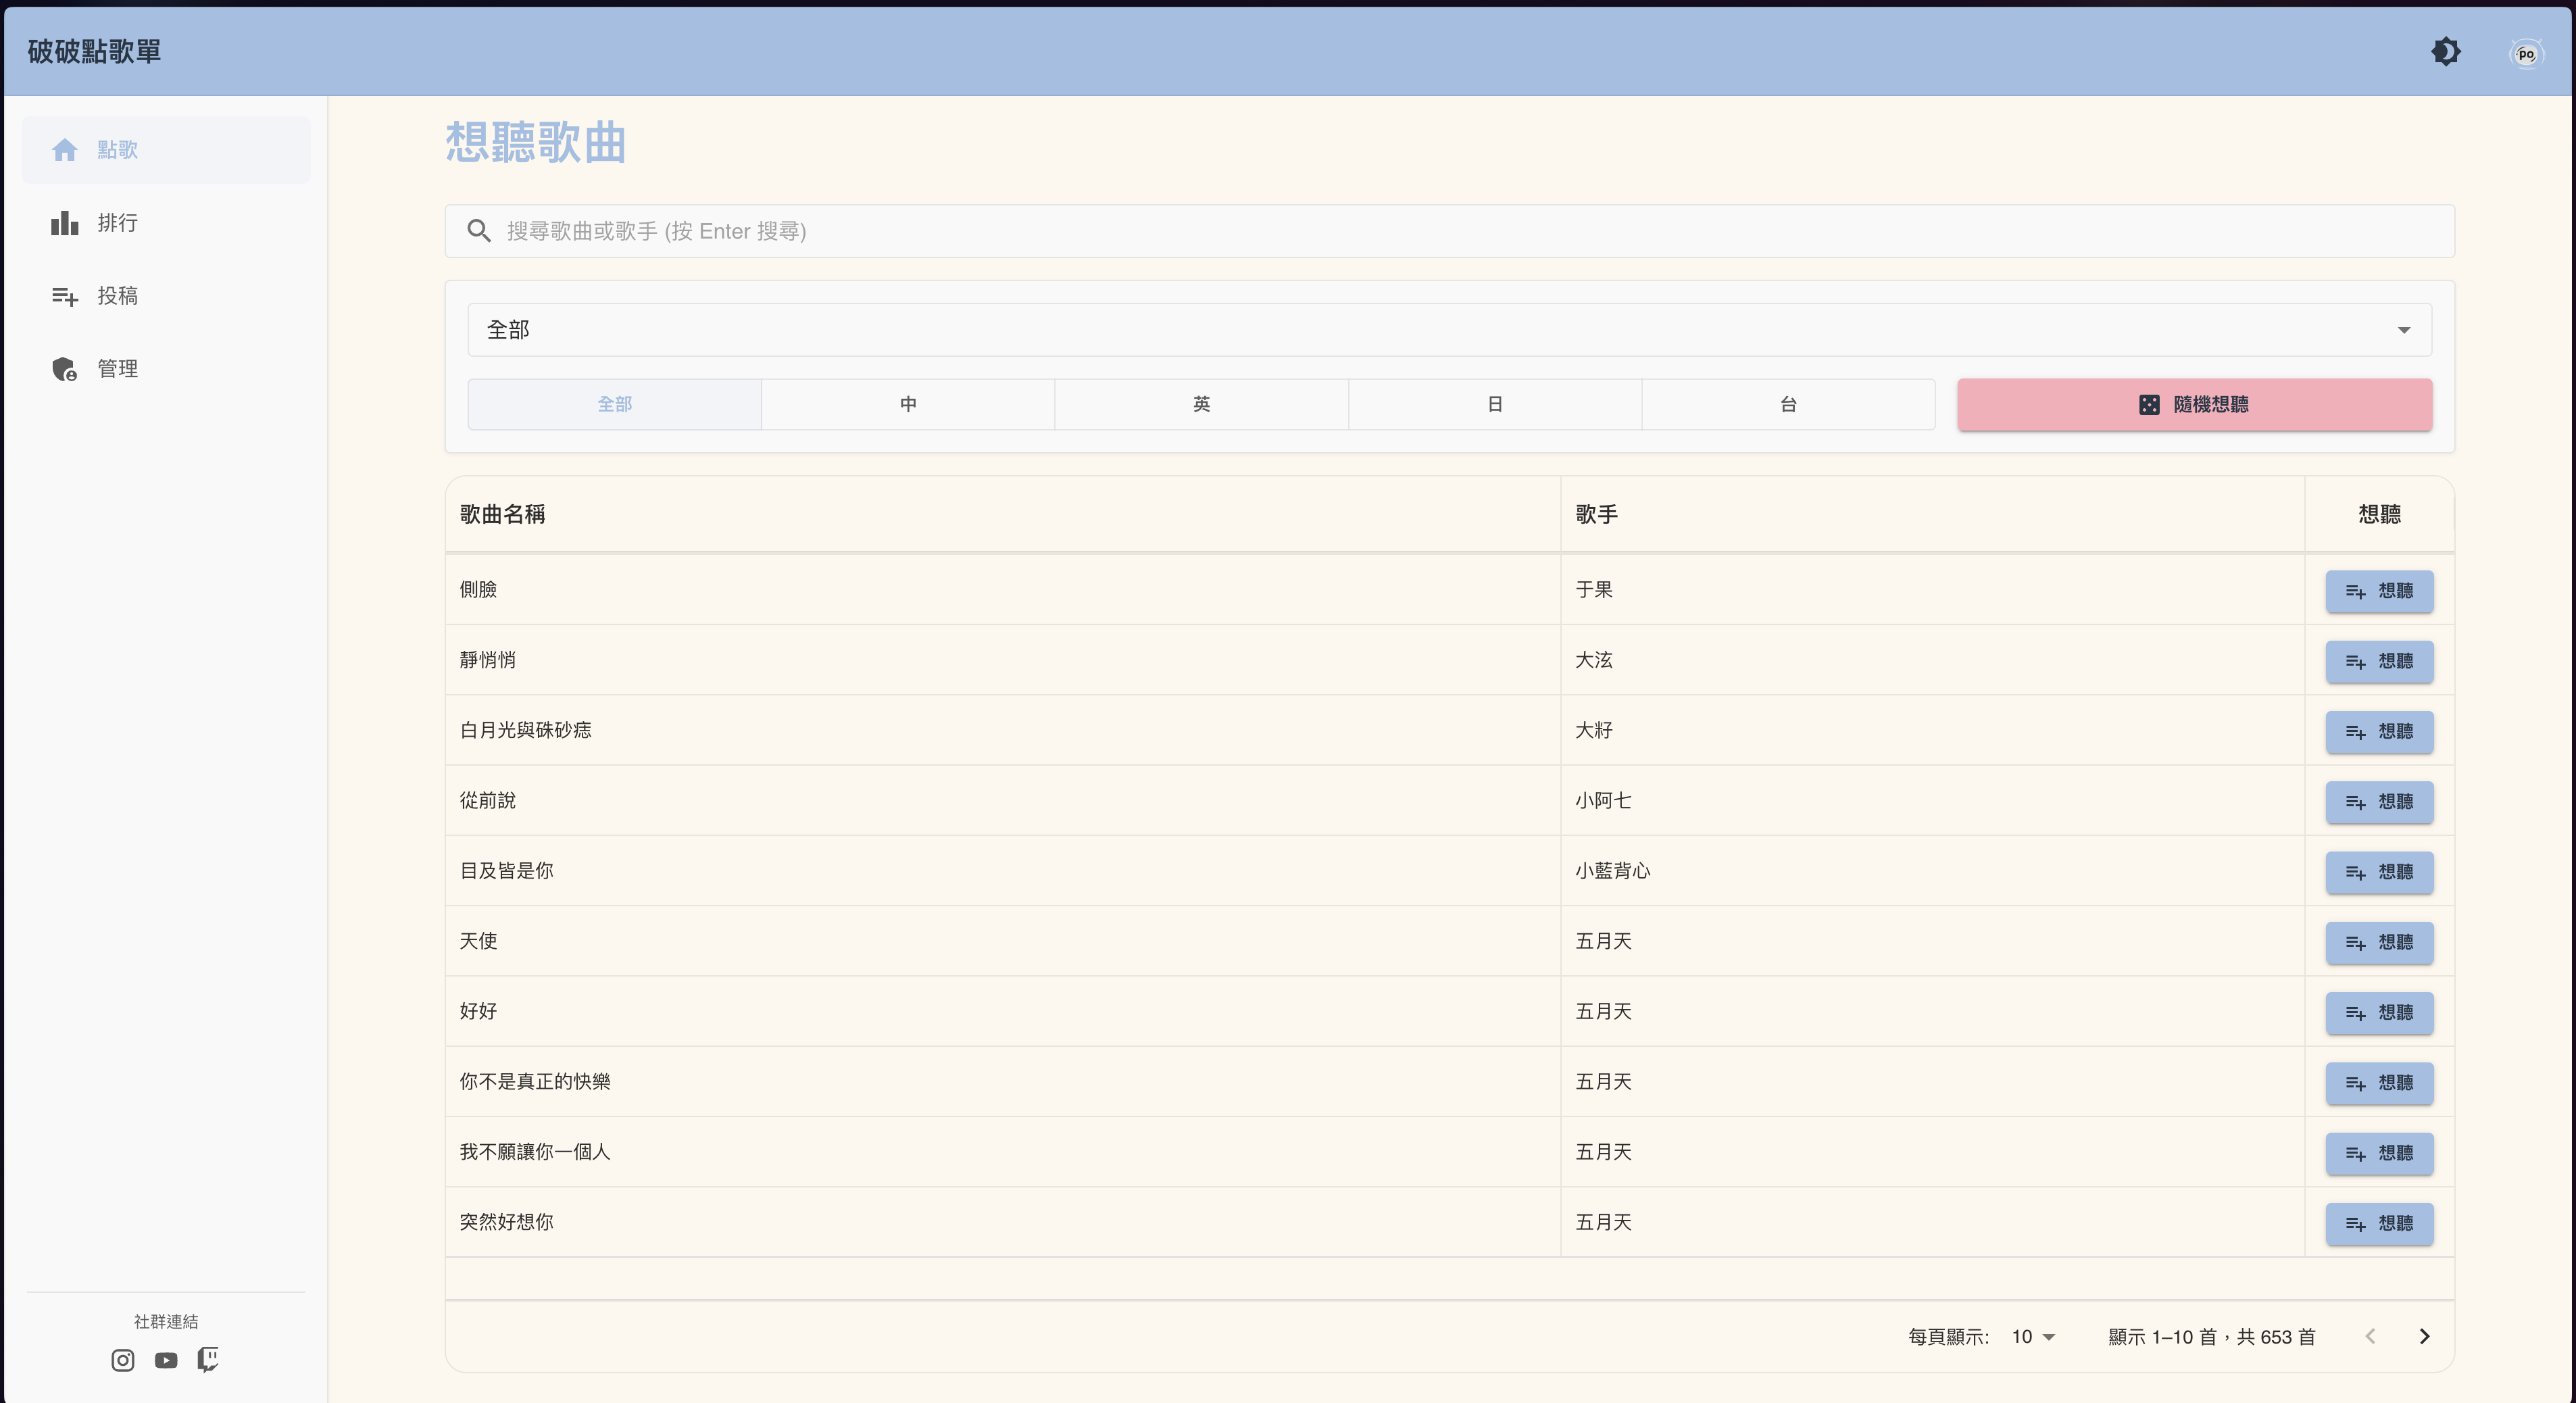The image size is (2576, 1403).
Task: Toggle the dark/light theme icon
Action: (x=2445, y=52)
